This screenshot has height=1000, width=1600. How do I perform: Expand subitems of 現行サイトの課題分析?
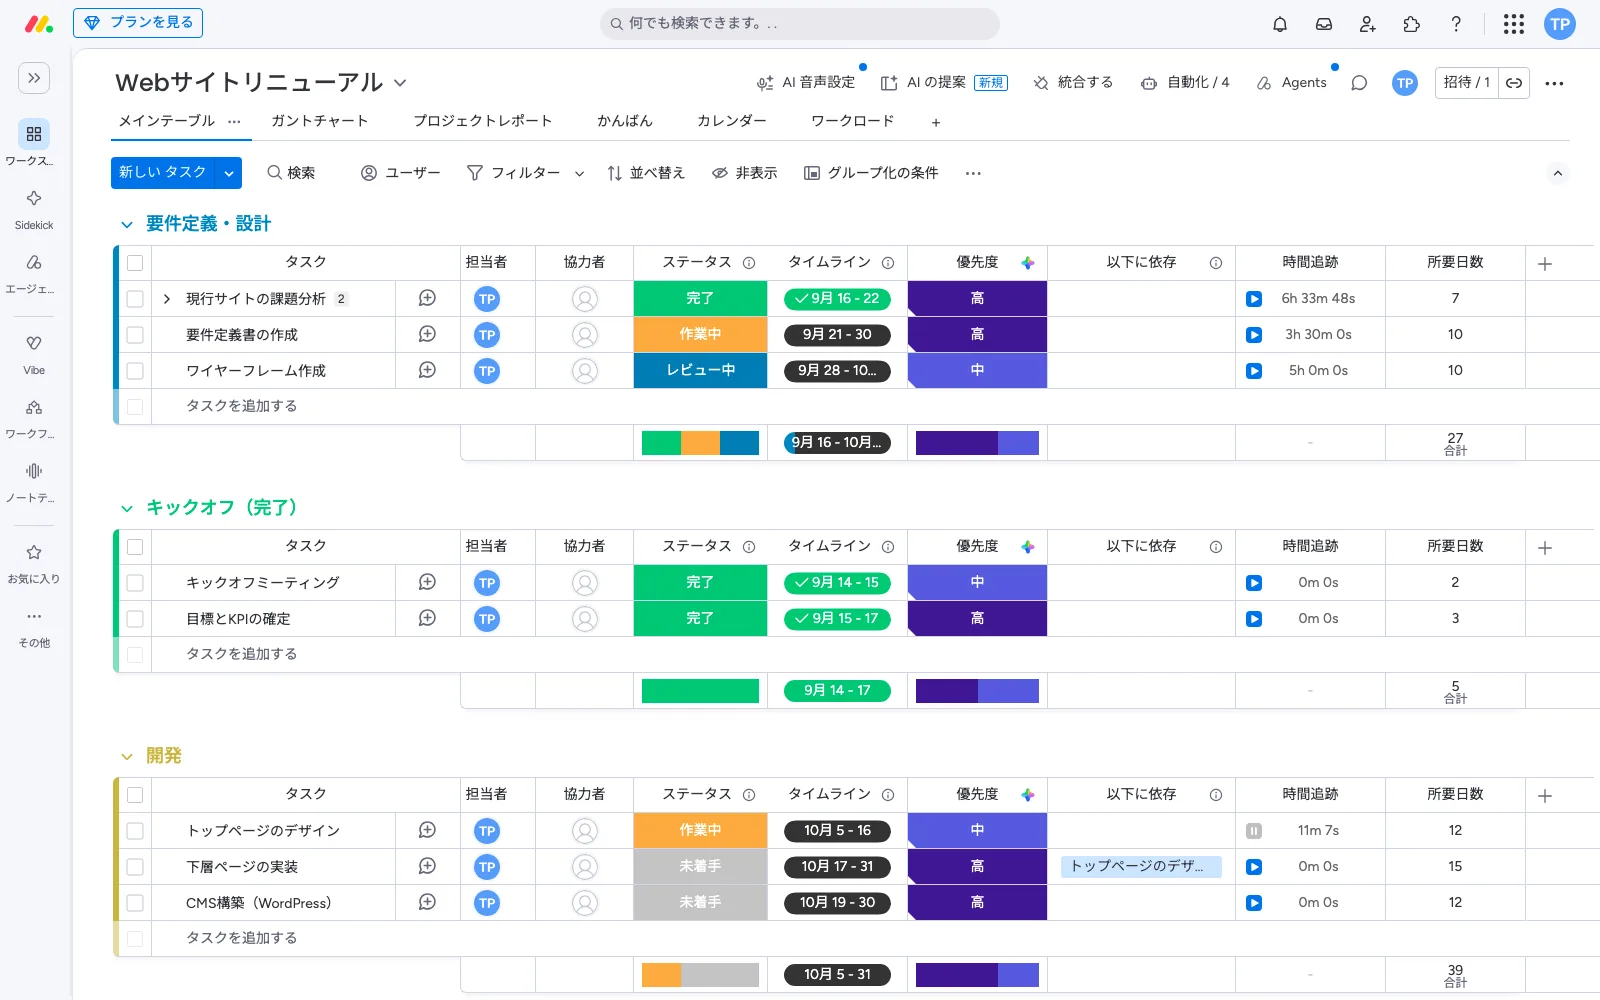point(167,299)
